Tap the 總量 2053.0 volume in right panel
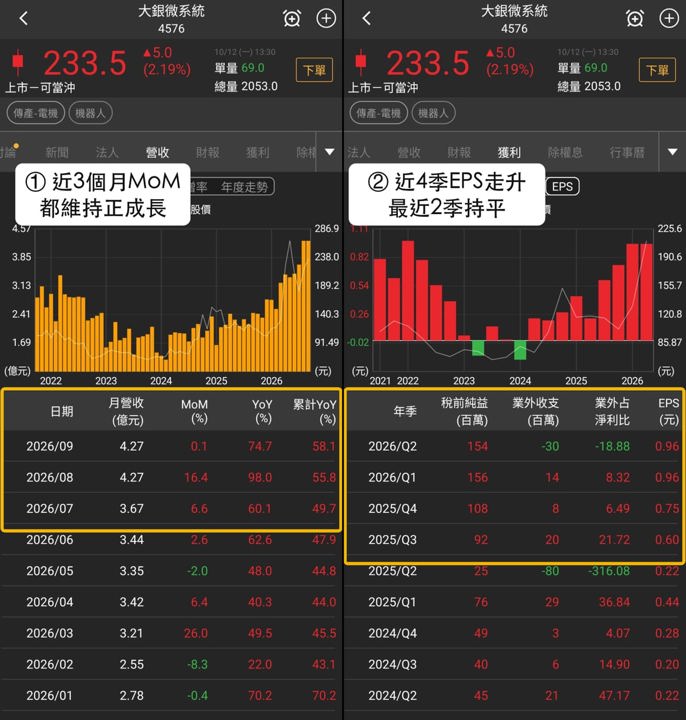The image size is (686, 720). [589, 86]
